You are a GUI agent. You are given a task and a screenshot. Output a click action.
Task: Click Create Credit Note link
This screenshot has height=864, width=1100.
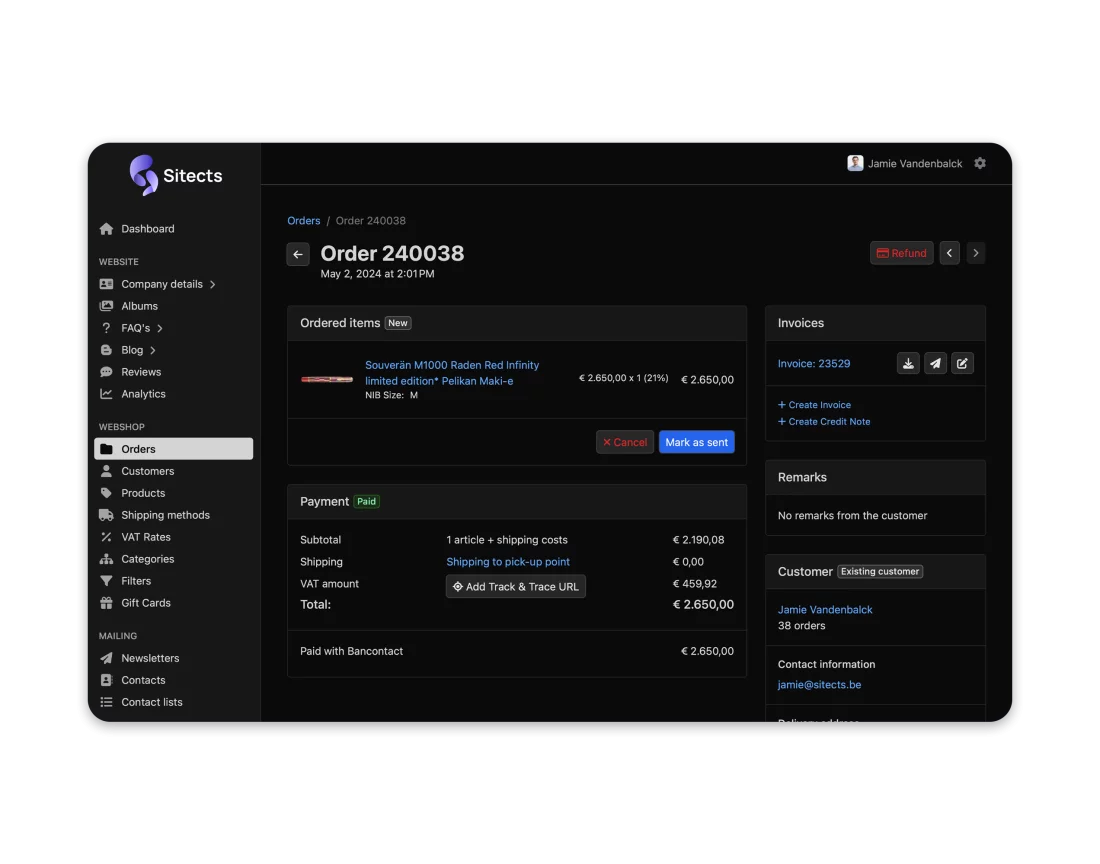coord(824,421)
